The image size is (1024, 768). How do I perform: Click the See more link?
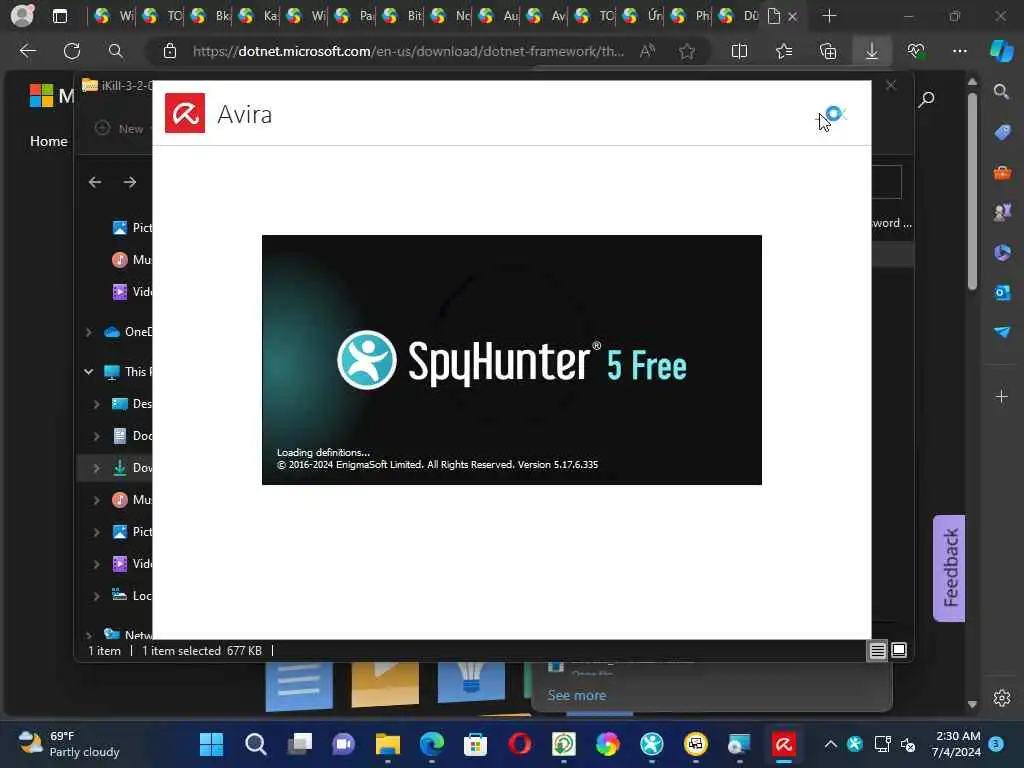(577, 696)
